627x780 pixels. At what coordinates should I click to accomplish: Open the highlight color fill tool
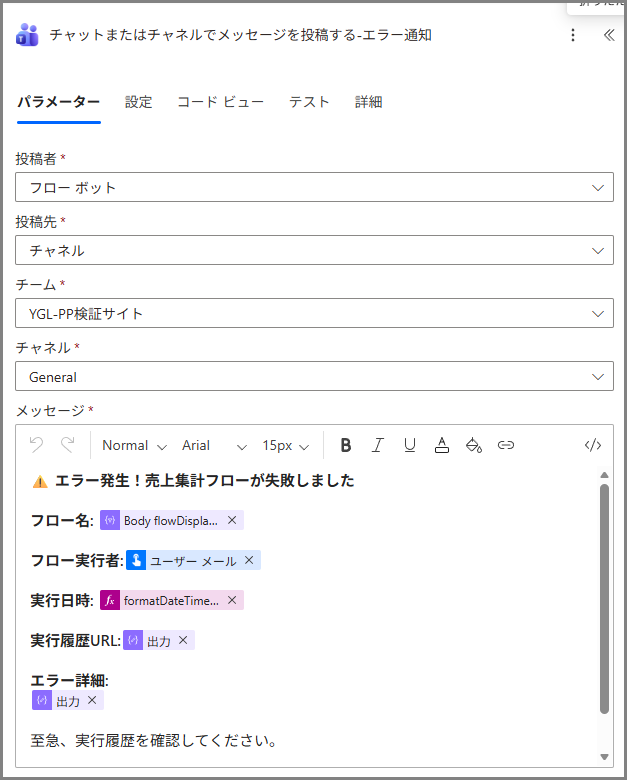click(x=474, y=445)
